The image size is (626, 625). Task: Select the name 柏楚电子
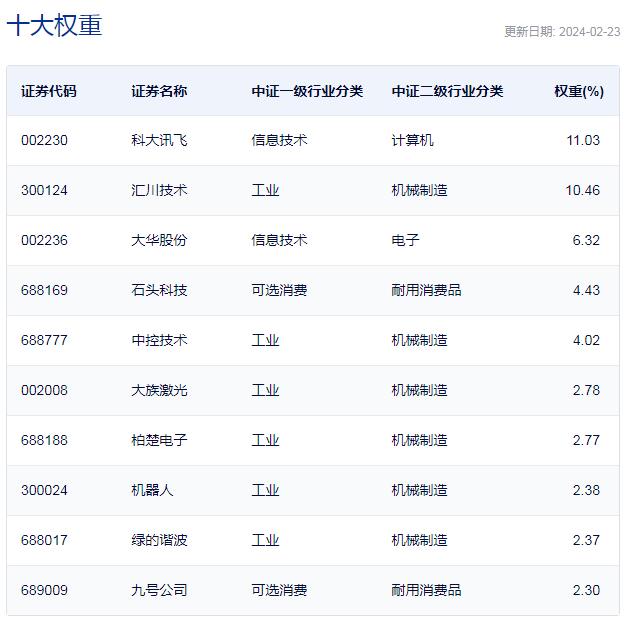[x=159, y=440]
